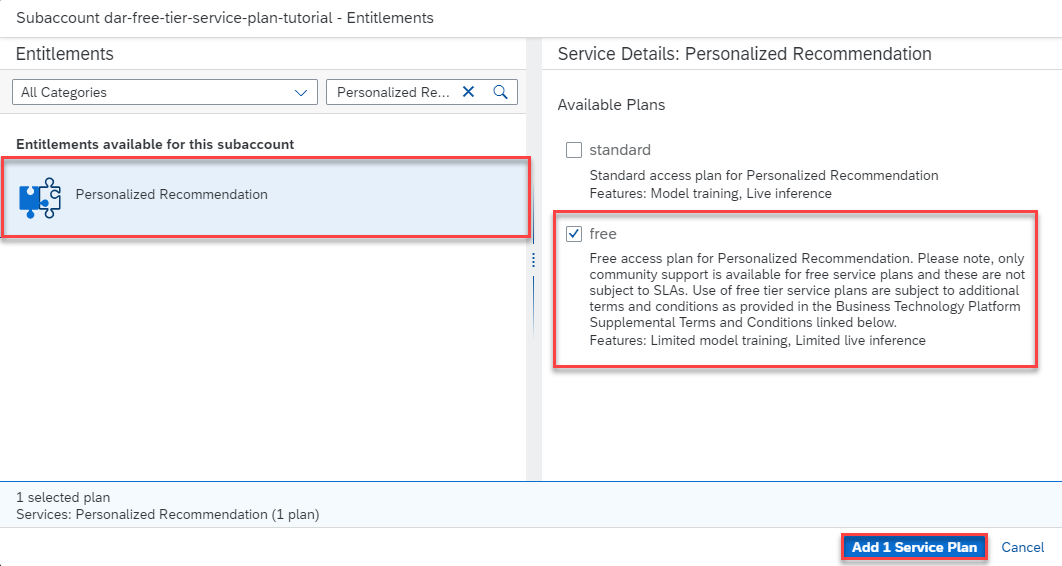Click into the entitlements search field

pos(394,92)
